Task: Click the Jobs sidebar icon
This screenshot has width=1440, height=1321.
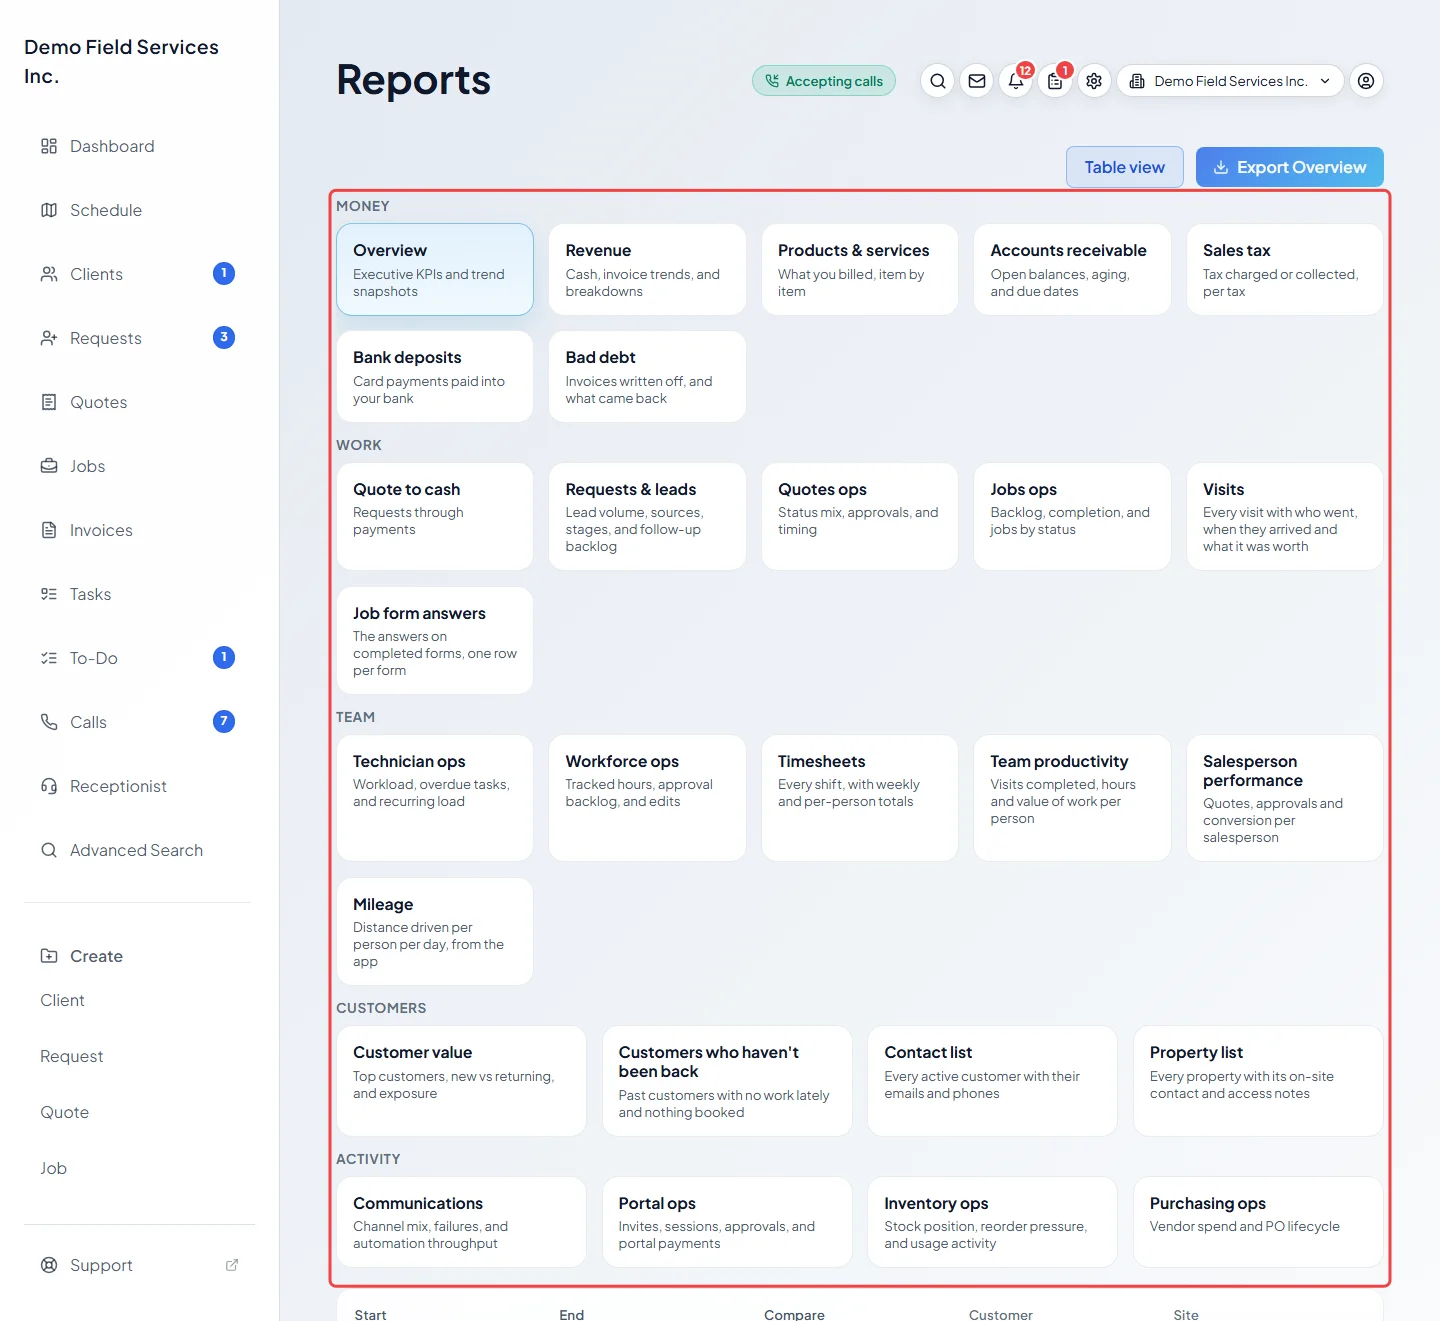Action: (49, 466)
